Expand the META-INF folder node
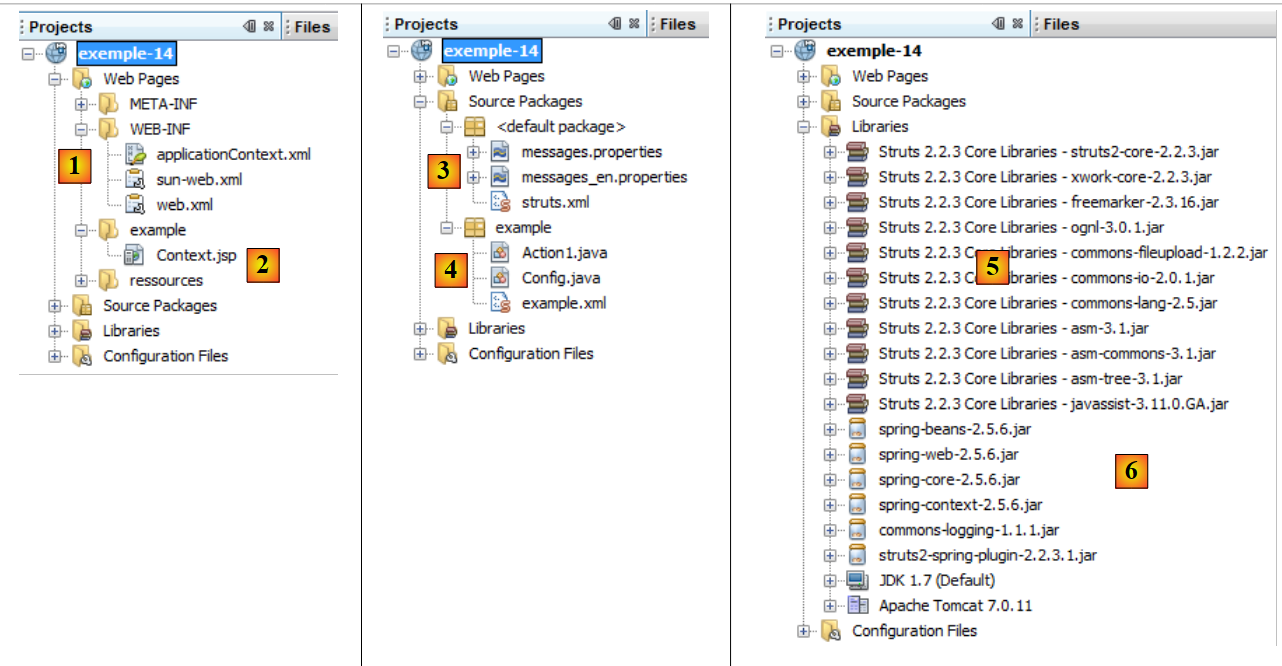The width and height of the screenshot is (1282, 666). coord(82,104)
